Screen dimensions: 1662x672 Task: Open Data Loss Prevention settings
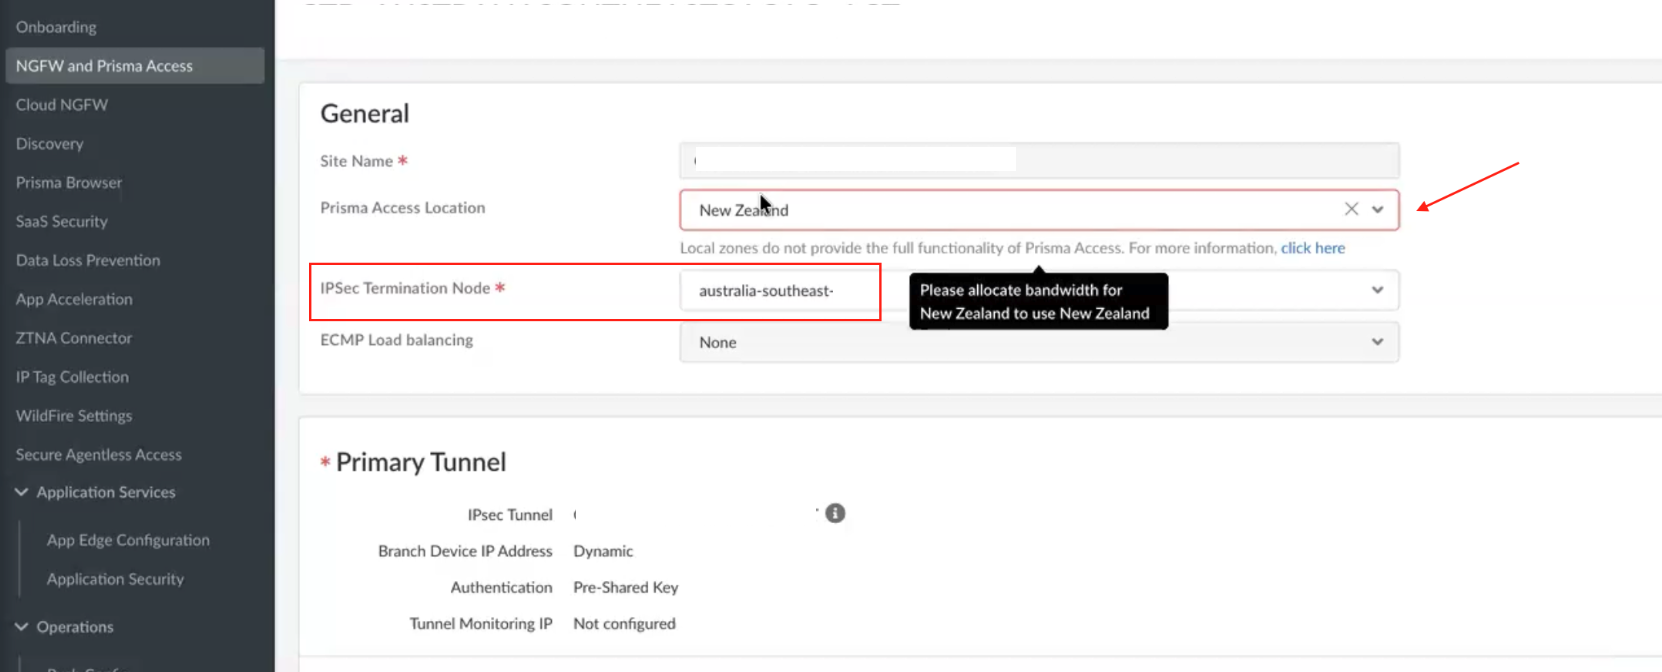(x=88, y=261)
